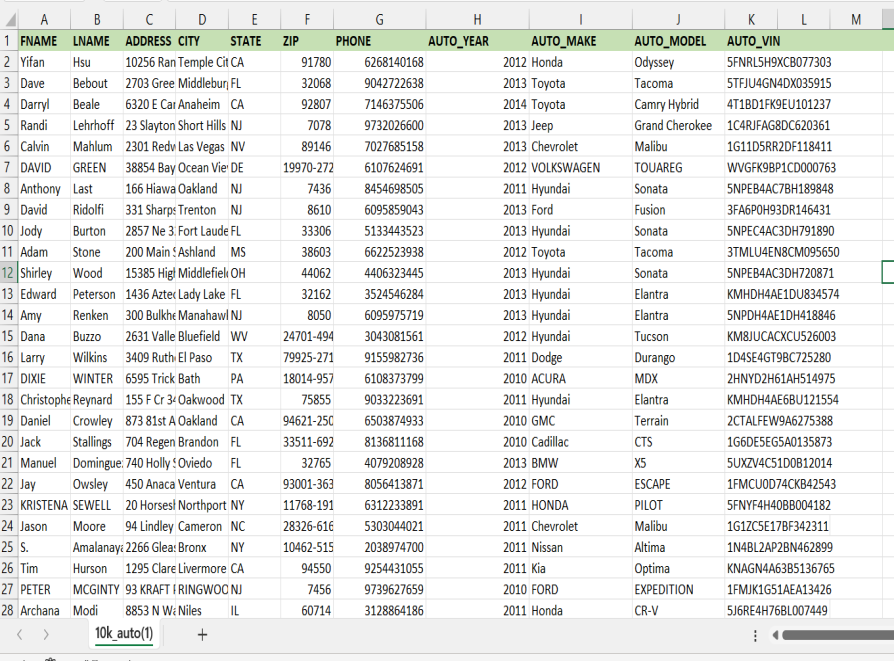This screenshot has width=894, height=661.
Task: Select the Bluefield city cell
Action: (x=202, y=336)
